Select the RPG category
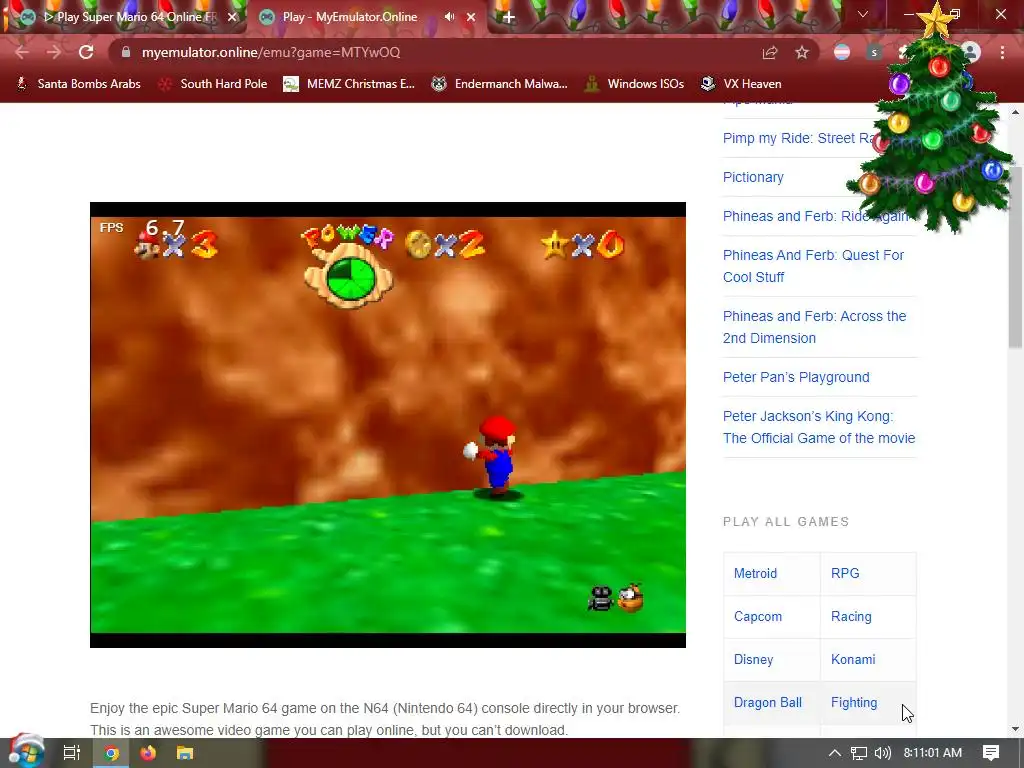Image resolution: width=1024 pixels, height=768 pixels. pos(845,573)
